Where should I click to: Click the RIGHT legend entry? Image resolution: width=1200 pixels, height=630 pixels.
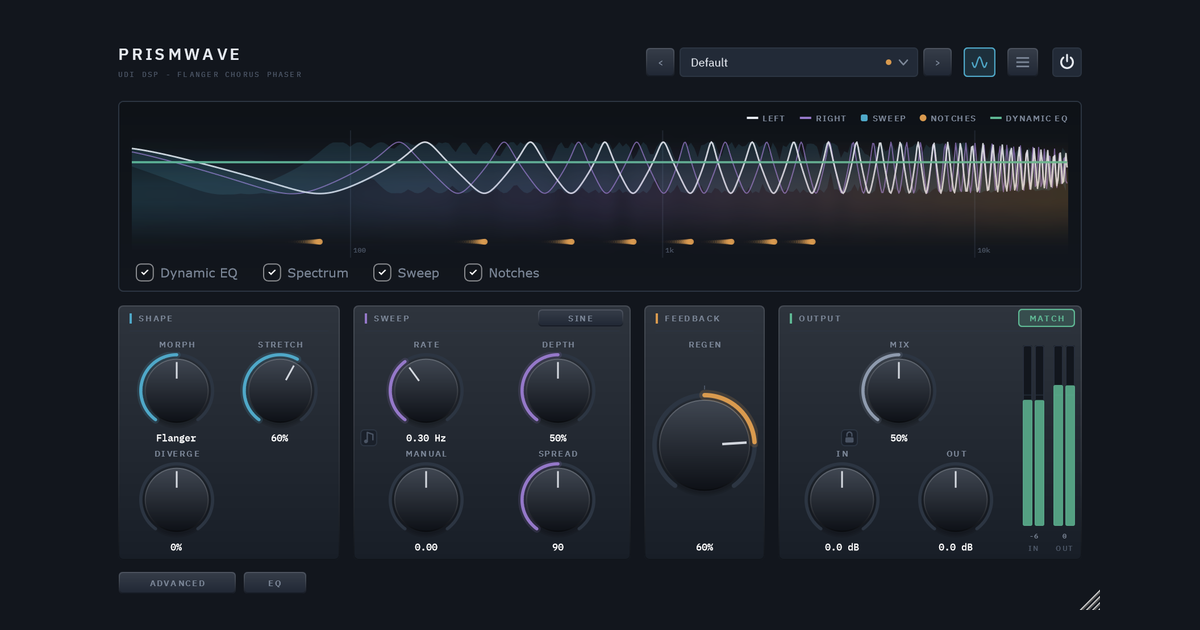[x=823, y=118]
